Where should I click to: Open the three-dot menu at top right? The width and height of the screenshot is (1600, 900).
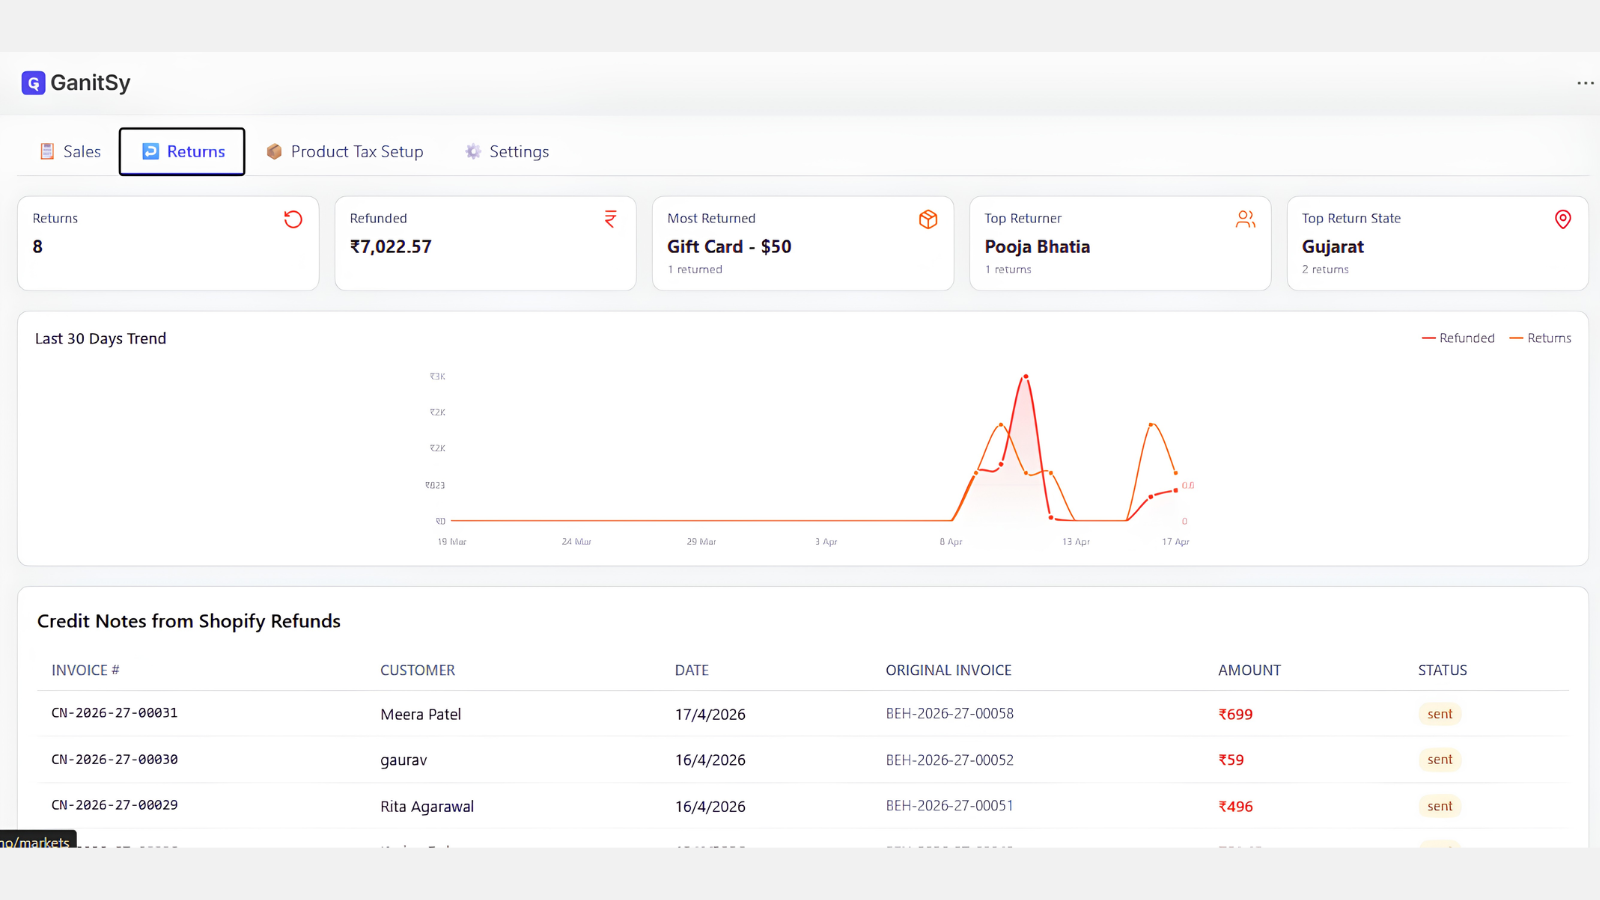tap(1585, 83)
